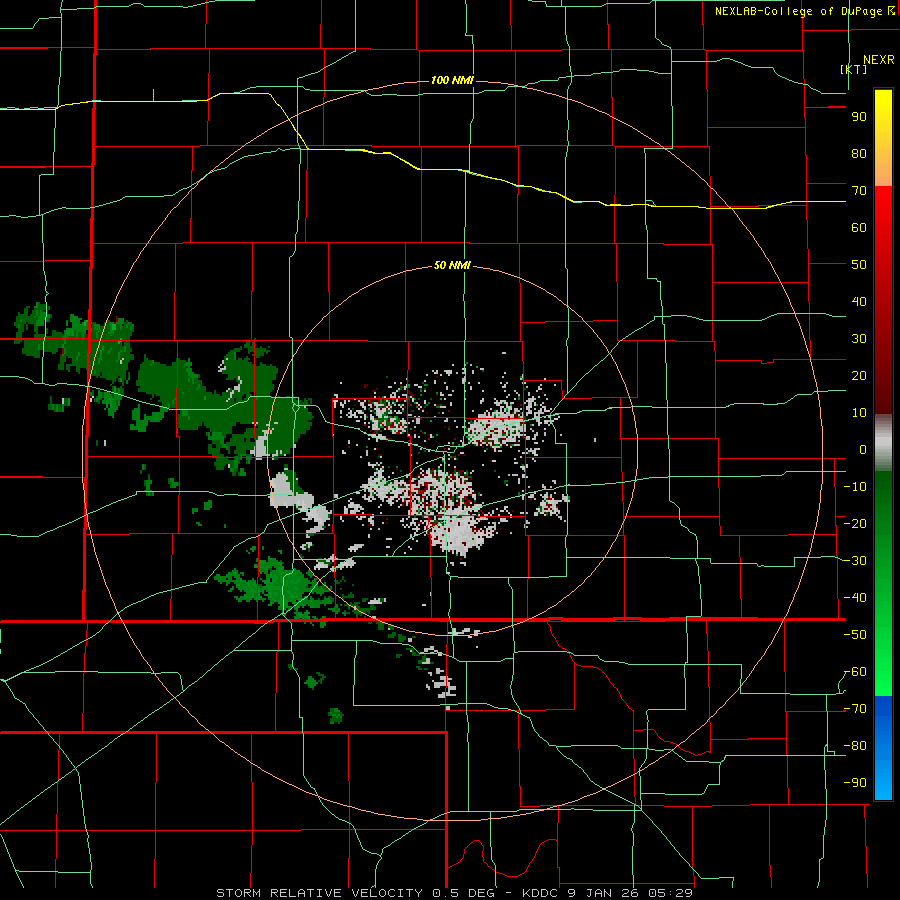
Task: Click the 80 value on the velocity scale
Action: click(859, 154)
